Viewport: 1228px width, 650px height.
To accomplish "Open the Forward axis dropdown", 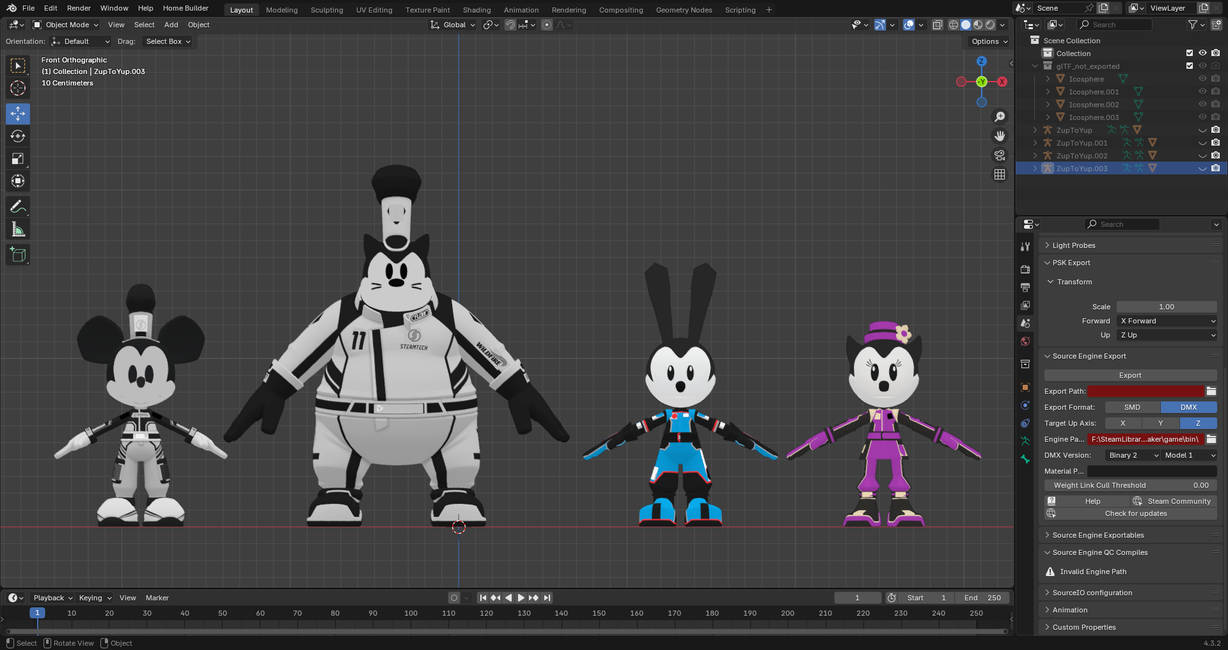I will (x=1167, y=321).
